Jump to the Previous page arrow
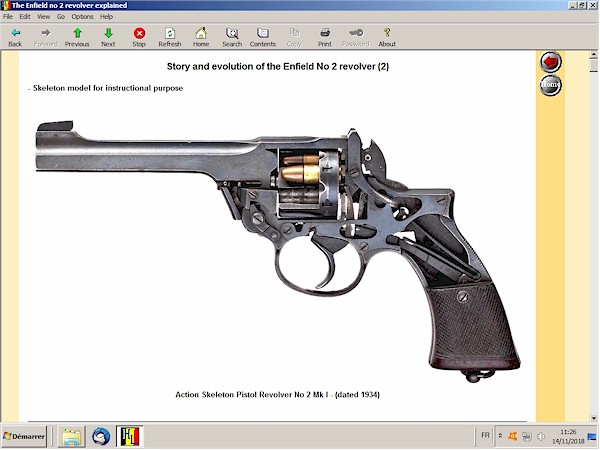 77,37
